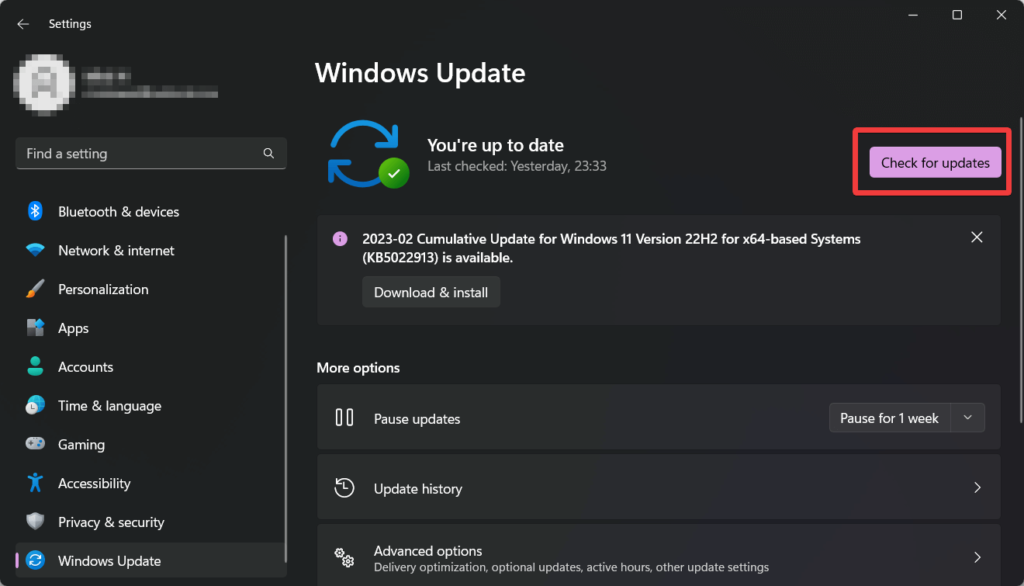Viewport: 1024px width, 586px height.
Task: Open the Update history row
Action: (658, 487)
